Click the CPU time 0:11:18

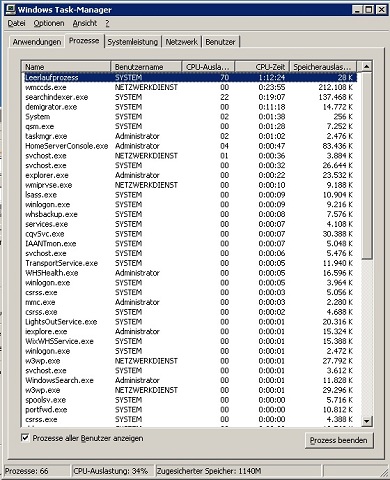tap(272, 107)
